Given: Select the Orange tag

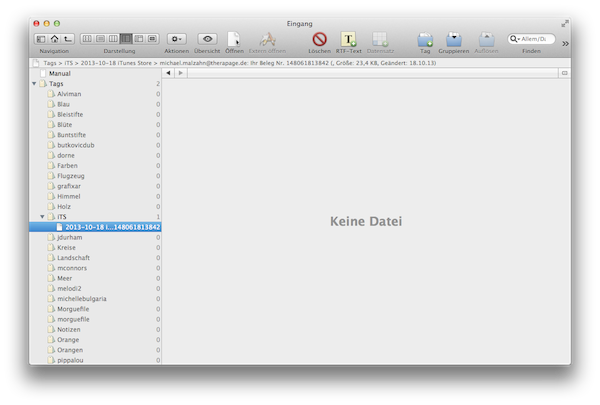Looking at the screenshot, I should (95, 340).
